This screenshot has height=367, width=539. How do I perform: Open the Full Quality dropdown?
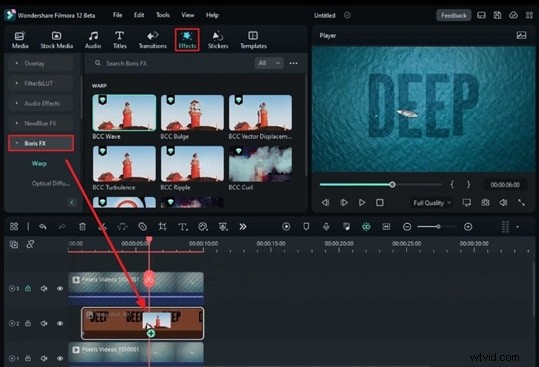pos(432,203)
